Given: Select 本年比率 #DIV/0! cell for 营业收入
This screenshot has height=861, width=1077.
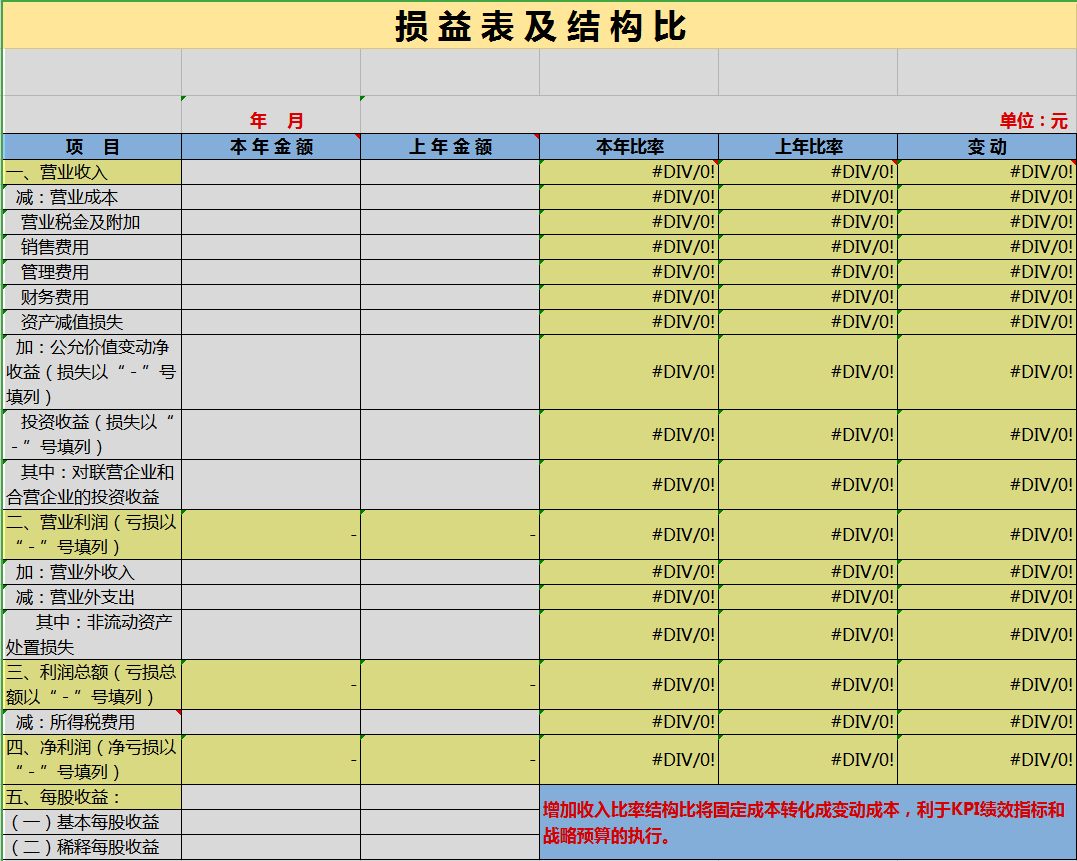Looking at the screenshot, I should coord(629,172).
